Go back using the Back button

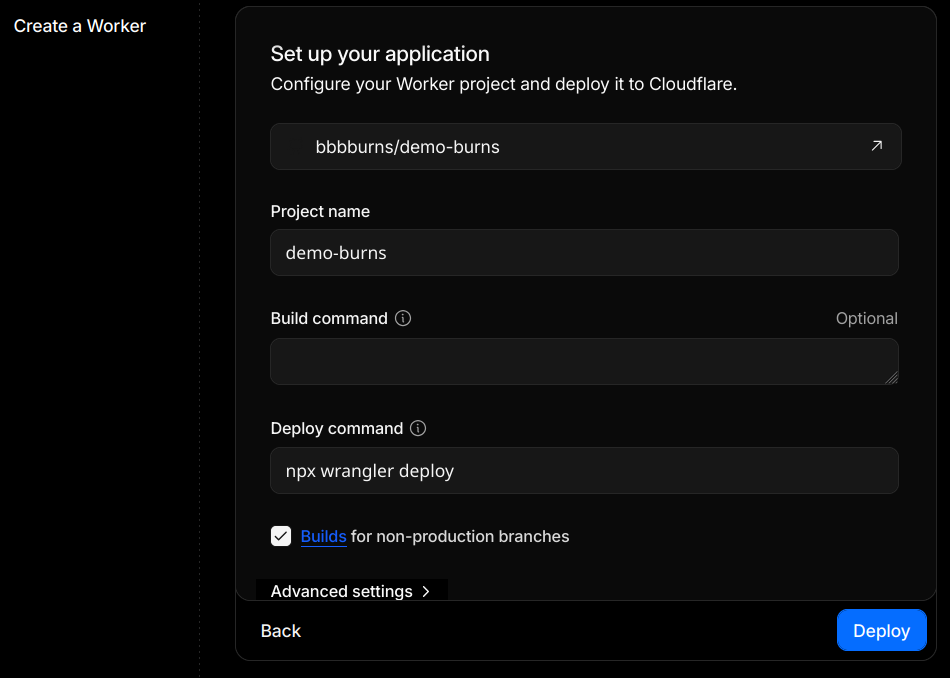(x=281, y=631)
